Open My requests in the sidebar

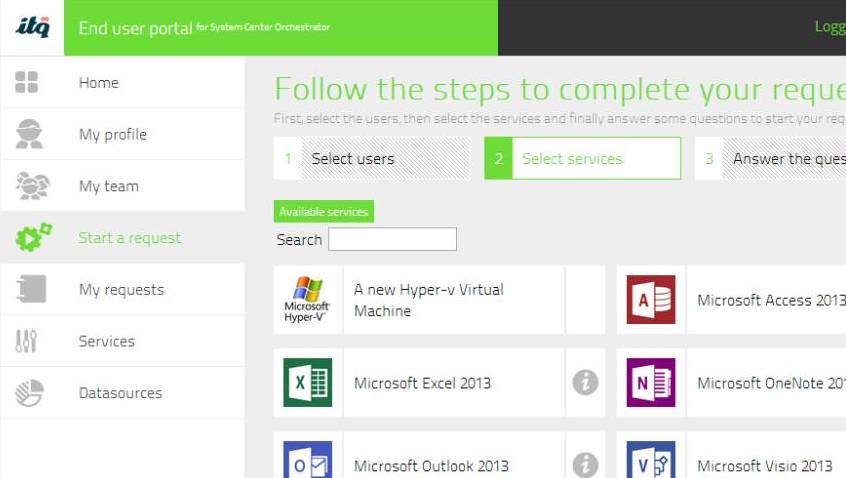(x=123, y=289)
